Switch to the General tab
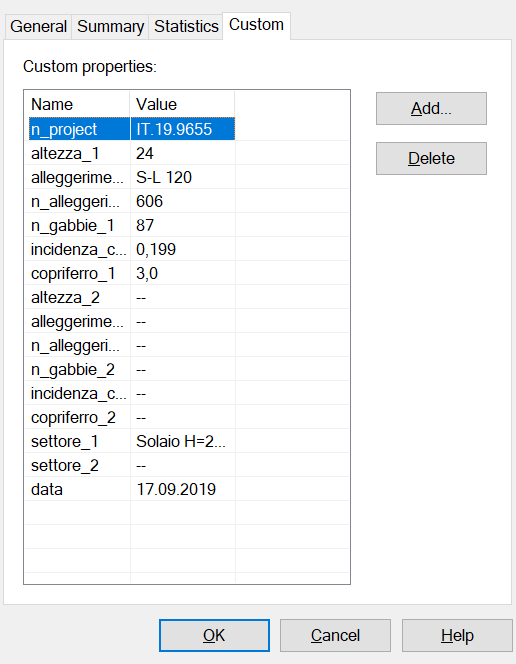 click(38, 26)
